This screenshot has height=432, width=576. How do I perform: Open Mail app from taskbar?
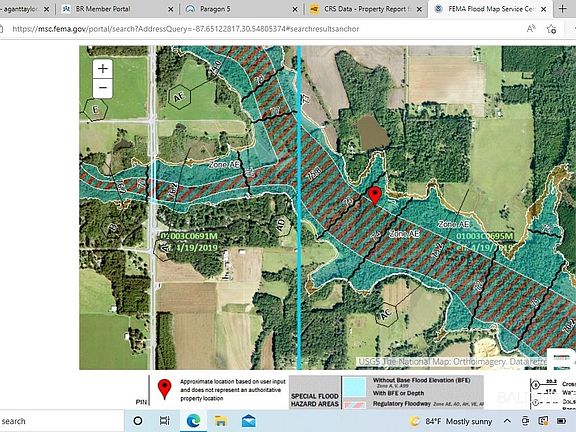[x=249, y=421]
